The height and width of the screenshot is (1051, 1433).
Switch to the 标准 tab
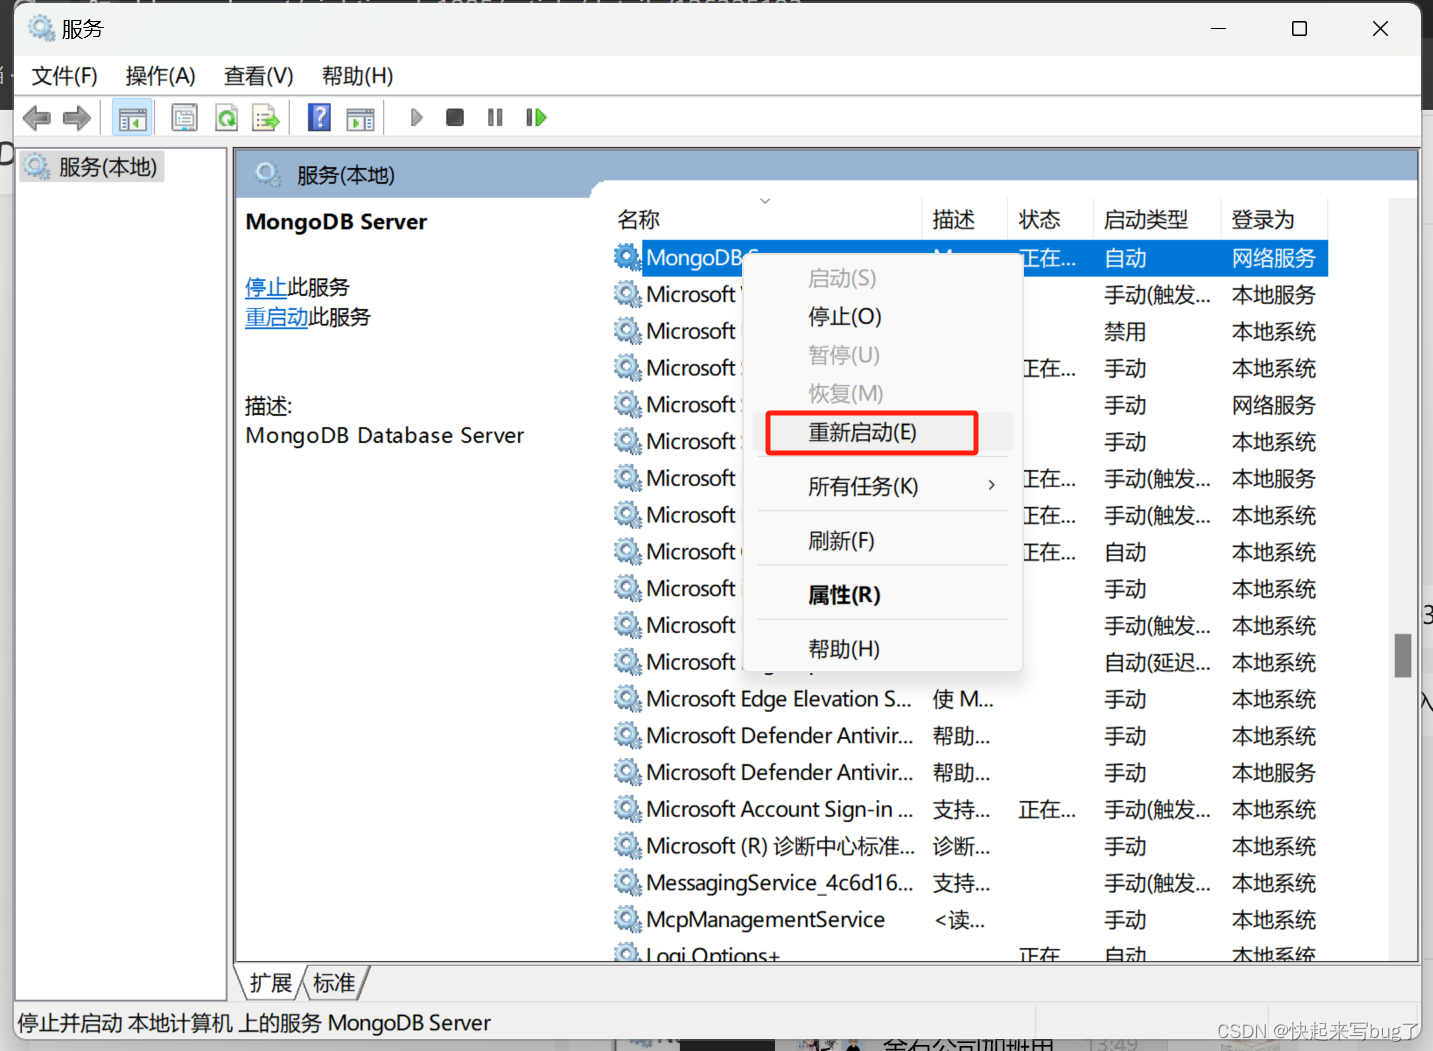click(x=334, y=983)
